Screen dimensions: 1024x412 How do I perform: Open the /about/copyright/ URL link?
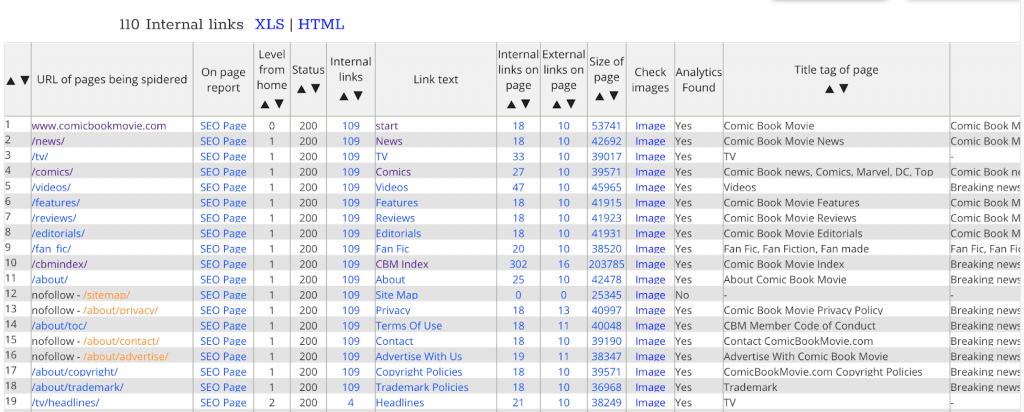[75, 372]
